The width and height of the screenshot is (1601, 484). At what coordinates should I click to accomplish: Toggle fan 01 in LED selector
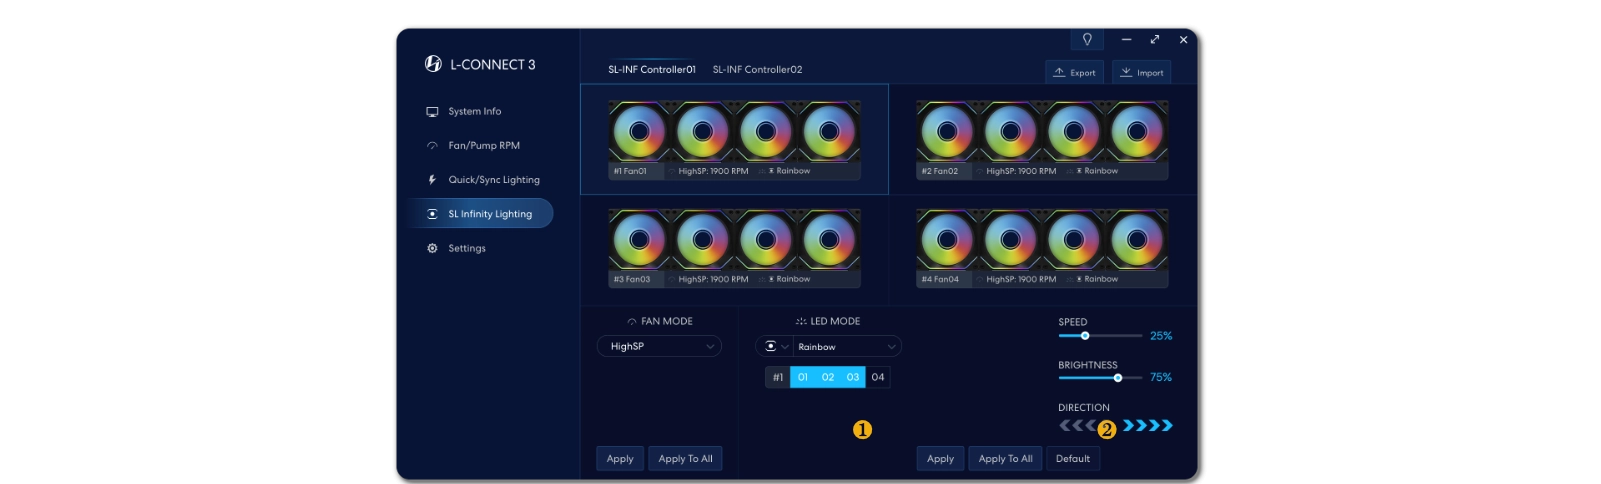[x=802, y=377]
